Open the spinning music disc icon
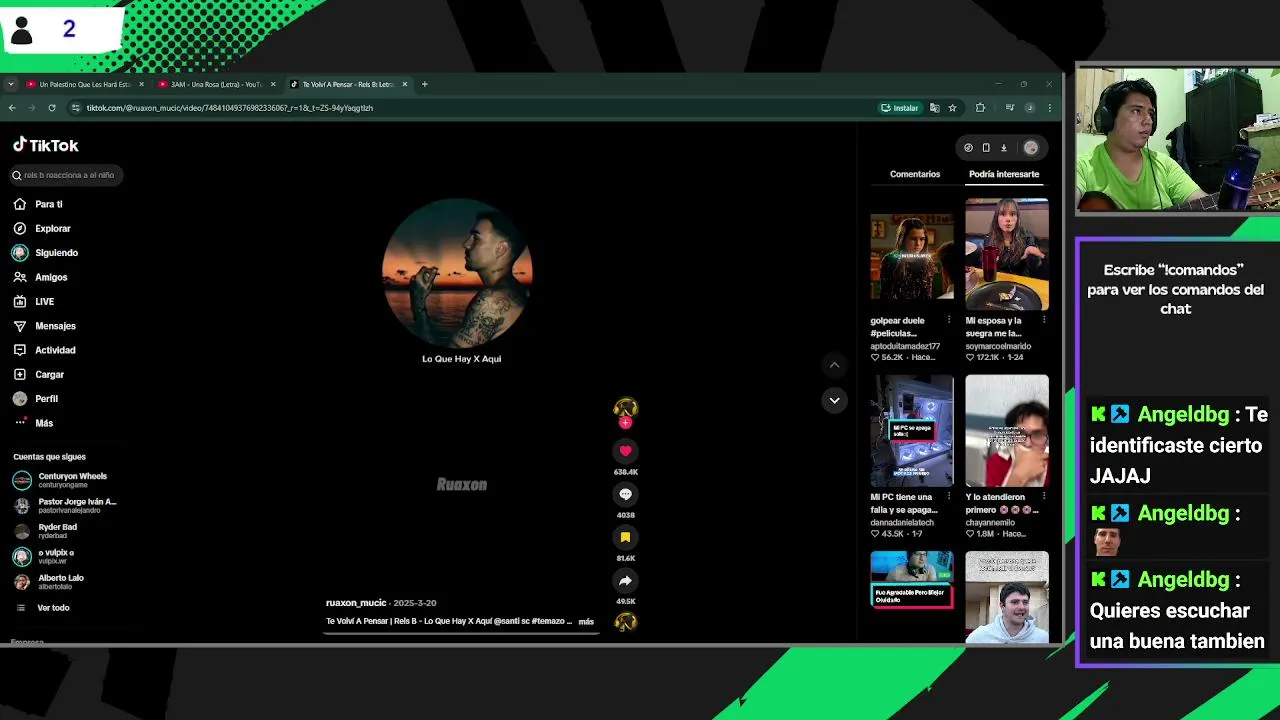 [626, 622]
